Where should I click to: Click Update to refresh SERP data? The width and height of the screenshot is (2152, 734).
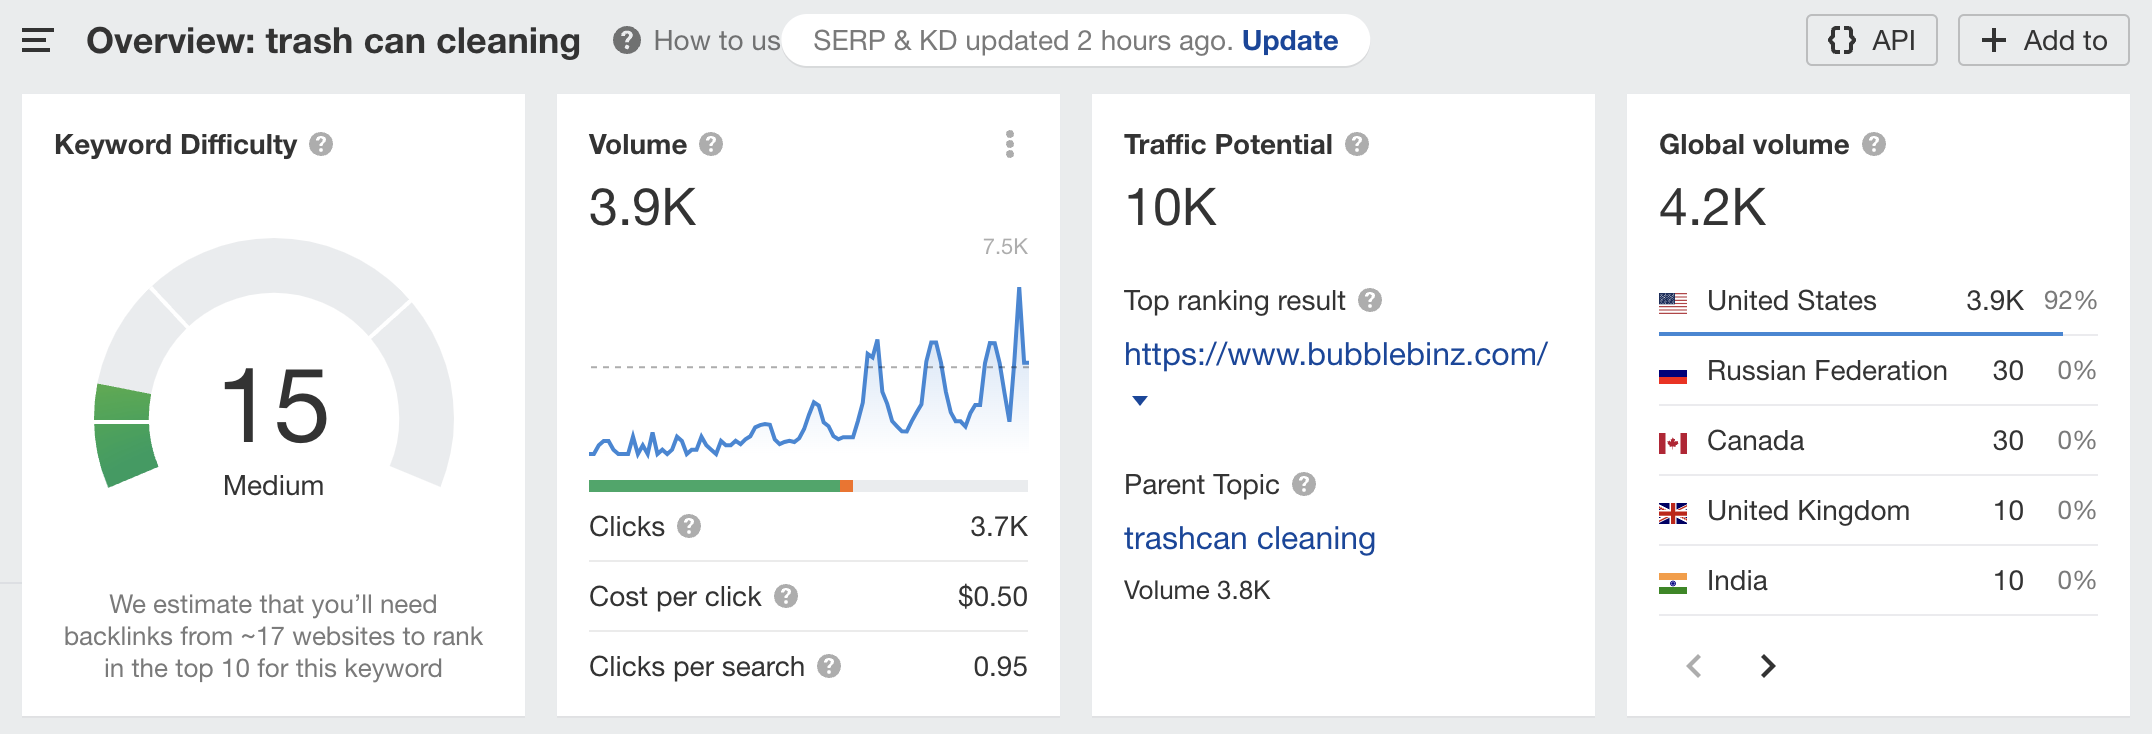point(1290,41)
